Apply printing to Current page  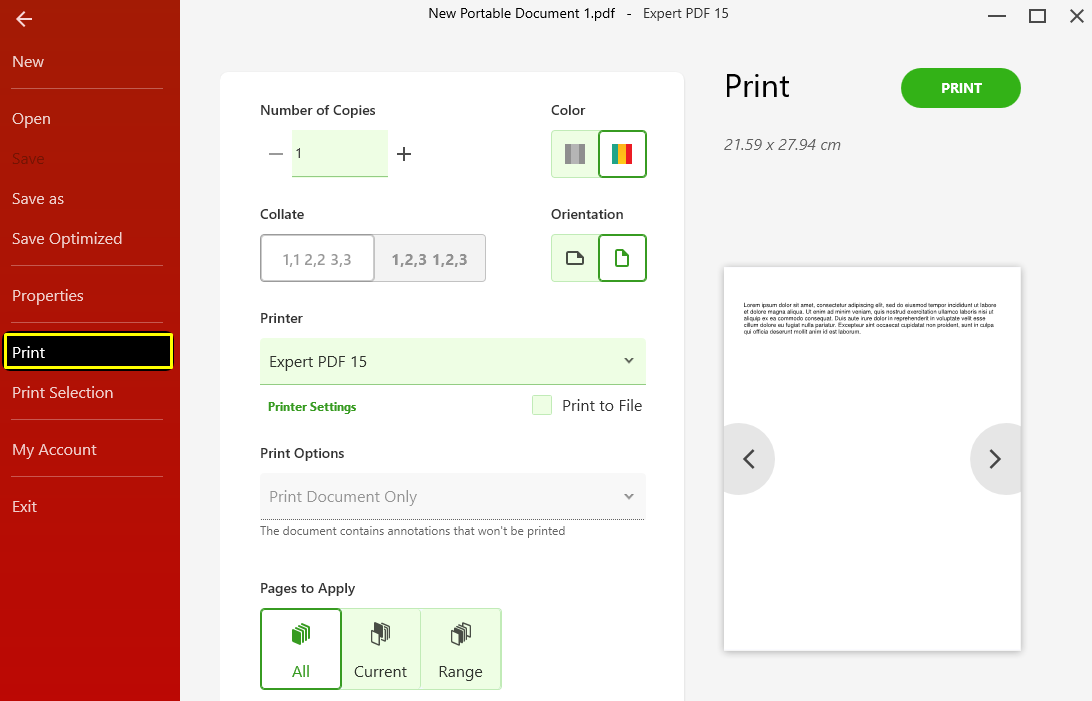pyautogui.click(x=380, y=649)
